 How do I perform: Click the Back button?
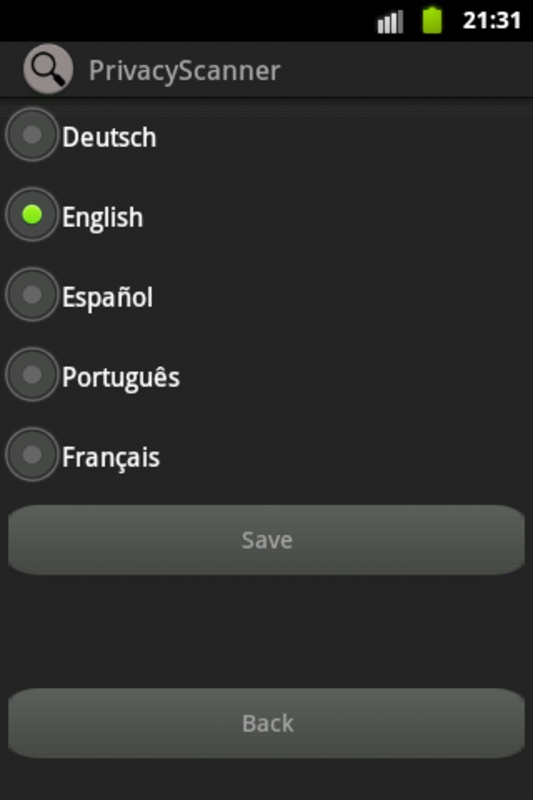[266, 723]
